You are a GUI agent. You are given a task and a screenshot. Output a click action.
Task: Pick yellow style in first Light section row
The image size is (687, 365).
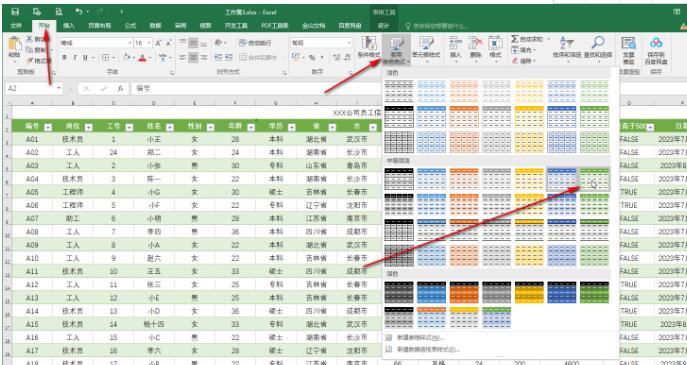click(529, 91)
